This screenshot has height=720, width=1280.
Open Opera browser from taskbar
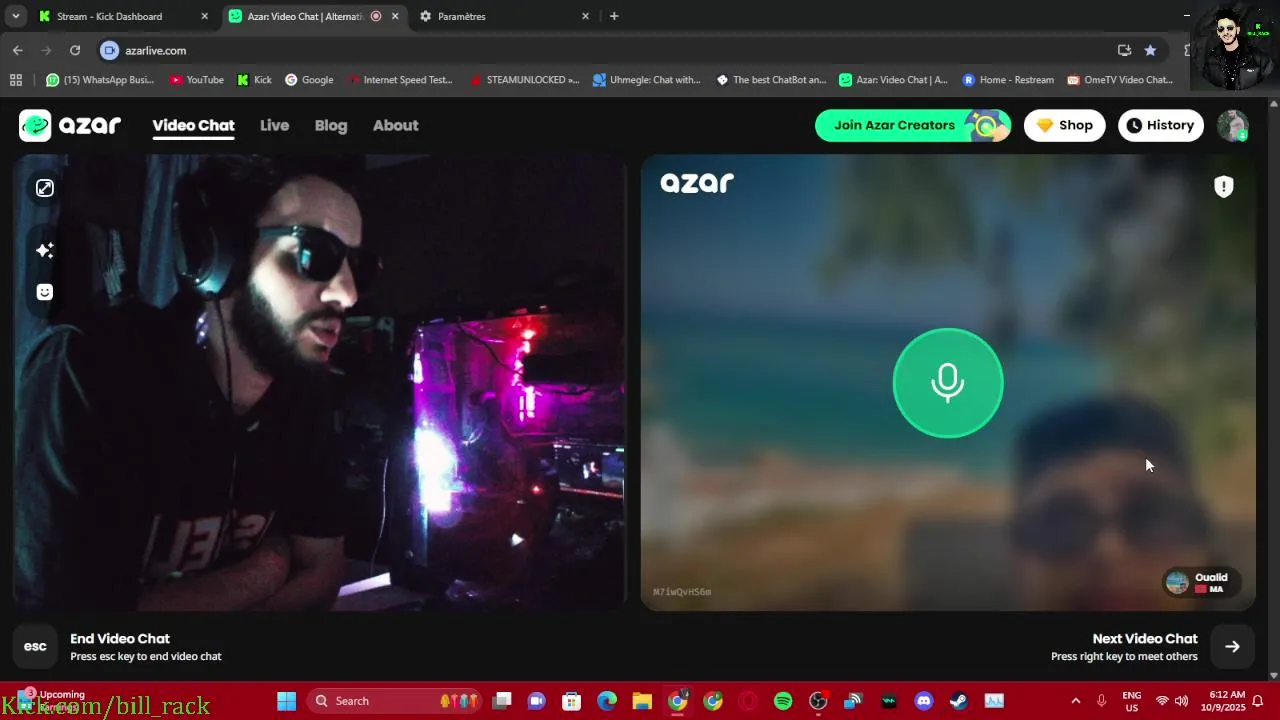748,701
